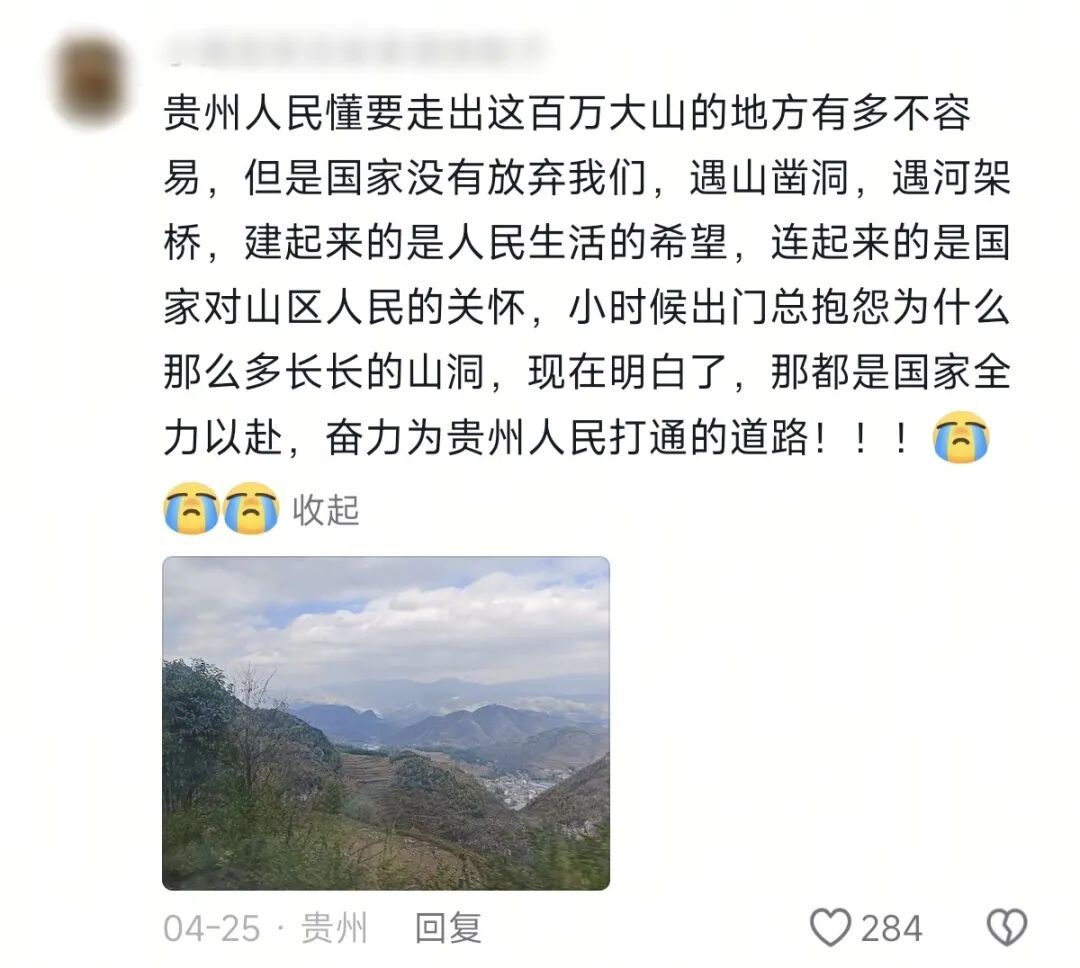Tap the first crying emoji below the text
This screenshot has height=968, width=1080.
191,508
